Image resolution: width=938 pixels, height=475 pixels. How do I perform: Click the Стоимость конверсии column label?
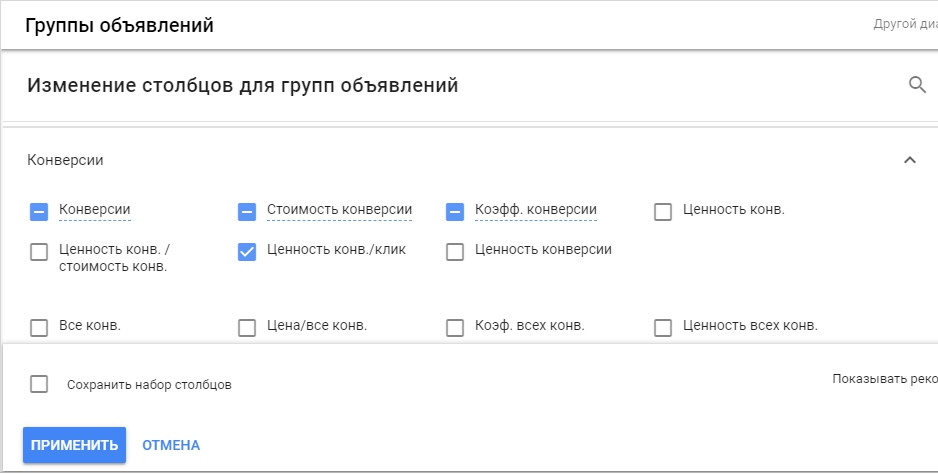(339, 210)
